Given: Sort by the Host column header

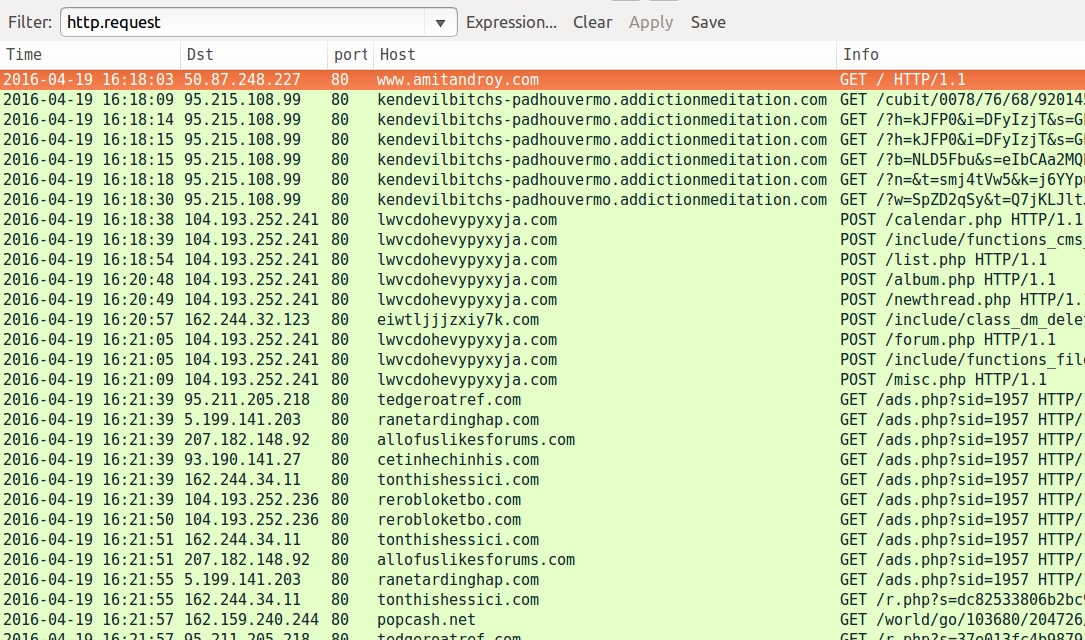Looking at the screenshot, I should pos(604,55).
